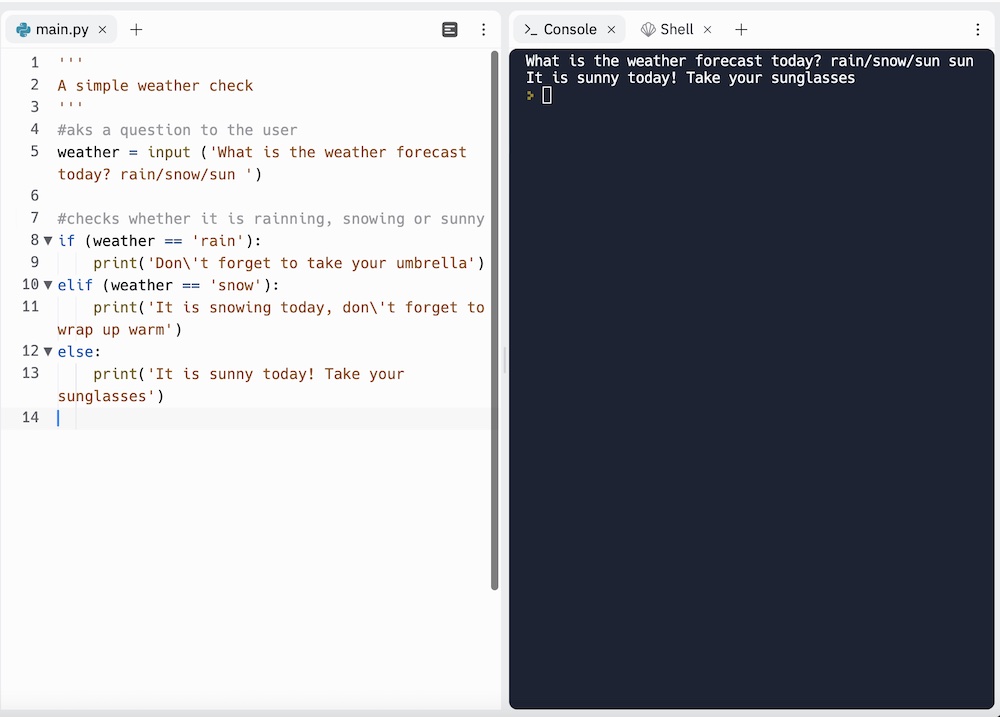
Task: Close the Shell tab
Action: (707, 29)
